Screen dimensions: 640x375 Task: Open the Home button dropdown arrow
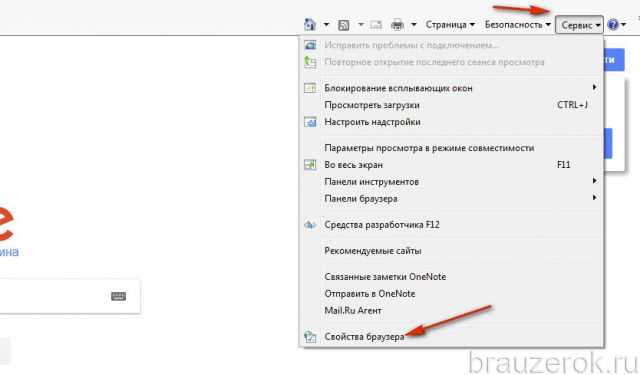[x=326, y=25]
